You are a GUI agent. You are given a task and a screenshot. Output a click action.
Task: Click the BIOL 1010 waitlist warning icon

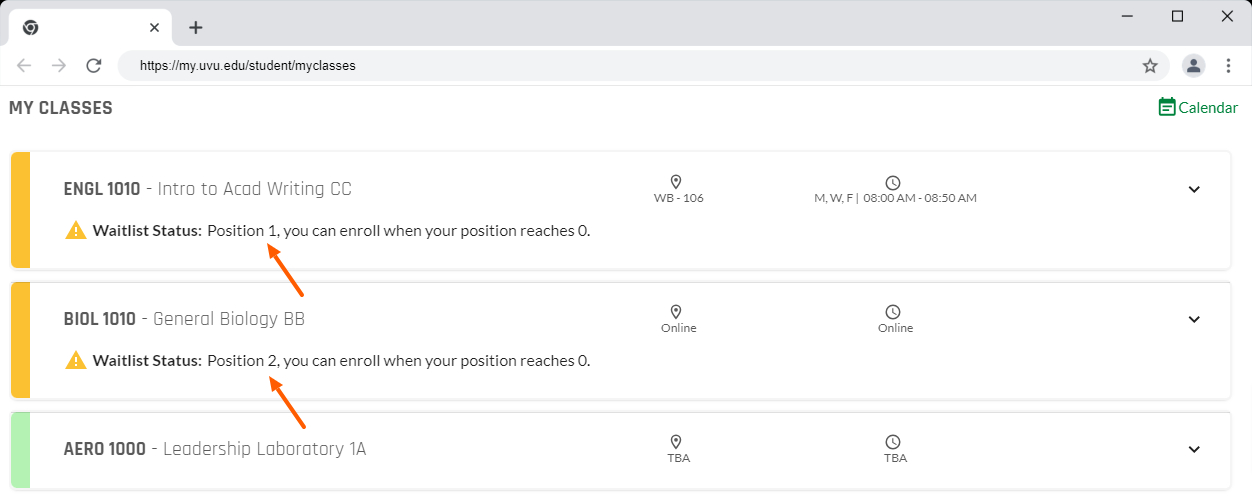coord(76,361)
